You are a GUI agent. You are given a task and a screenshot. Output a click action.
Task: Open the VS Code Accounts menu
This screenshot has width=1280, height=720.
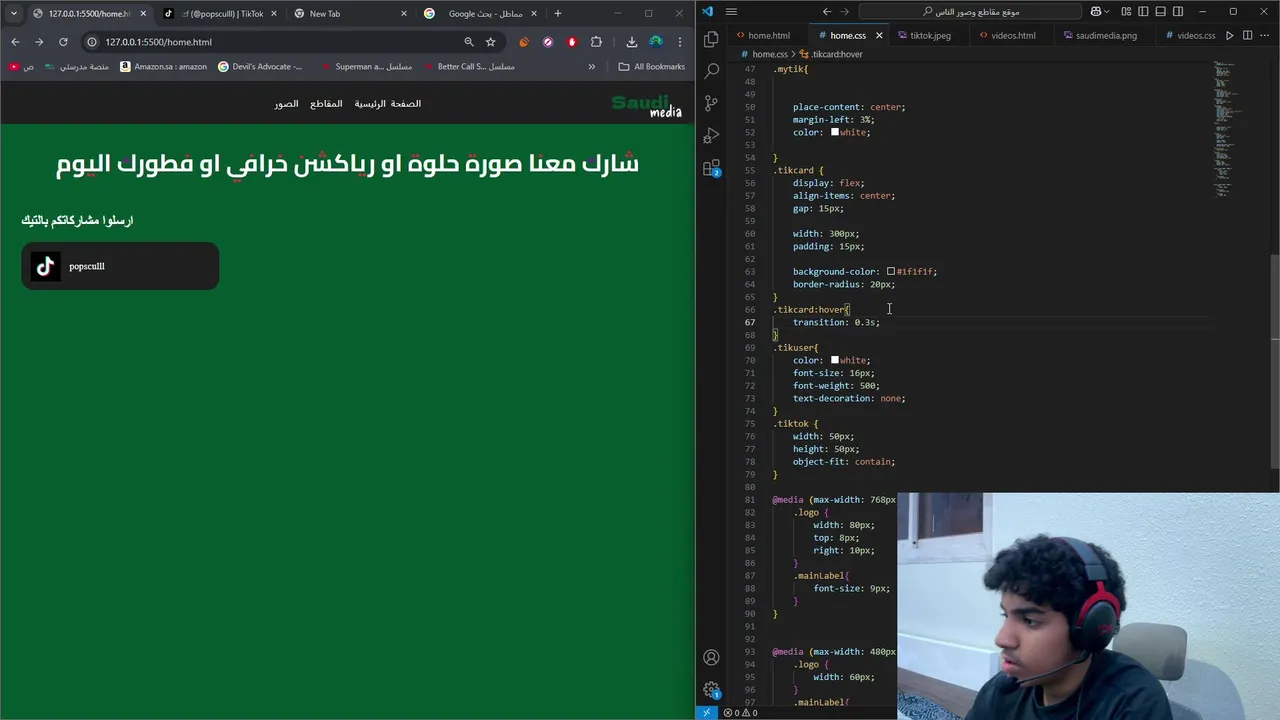pos(711,657)
